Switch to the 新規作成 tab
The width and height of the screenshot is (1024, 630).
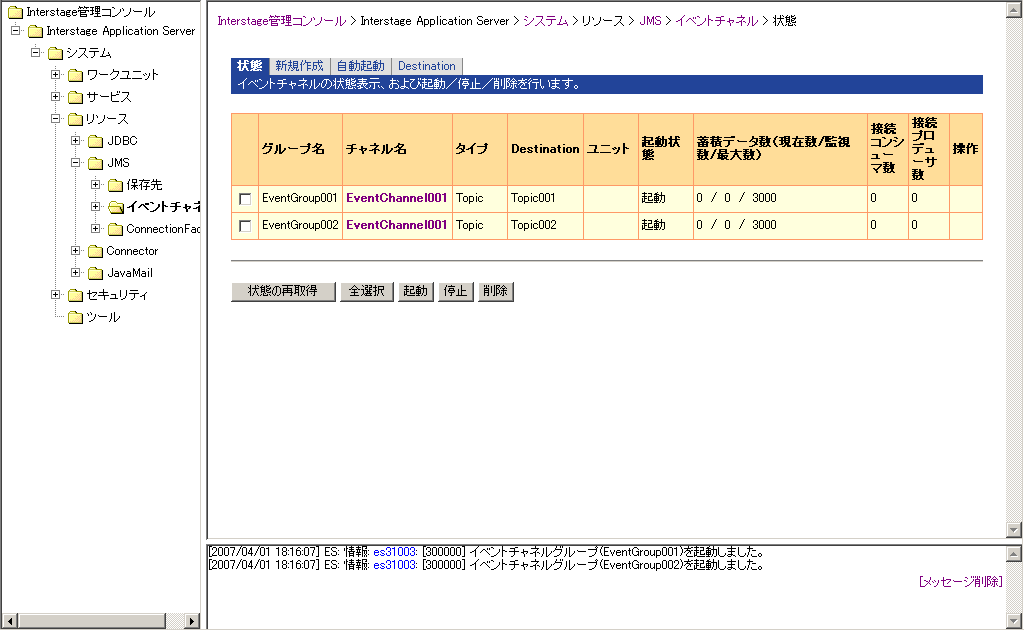(299, 66)
